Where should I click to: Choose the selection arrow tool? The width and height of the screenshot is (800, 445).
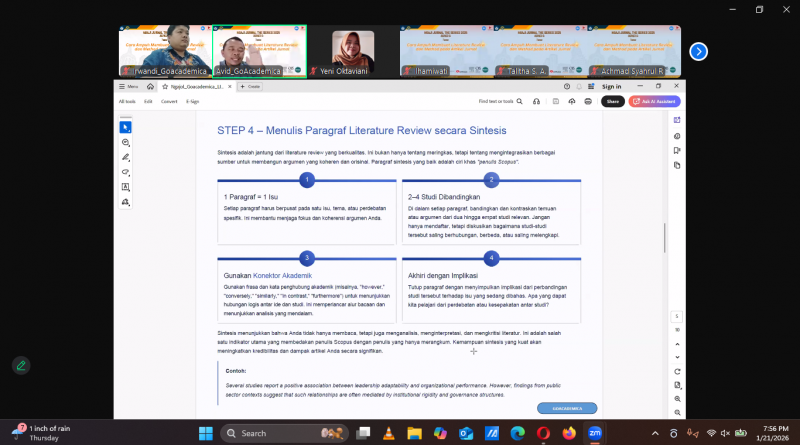(125, 127)
